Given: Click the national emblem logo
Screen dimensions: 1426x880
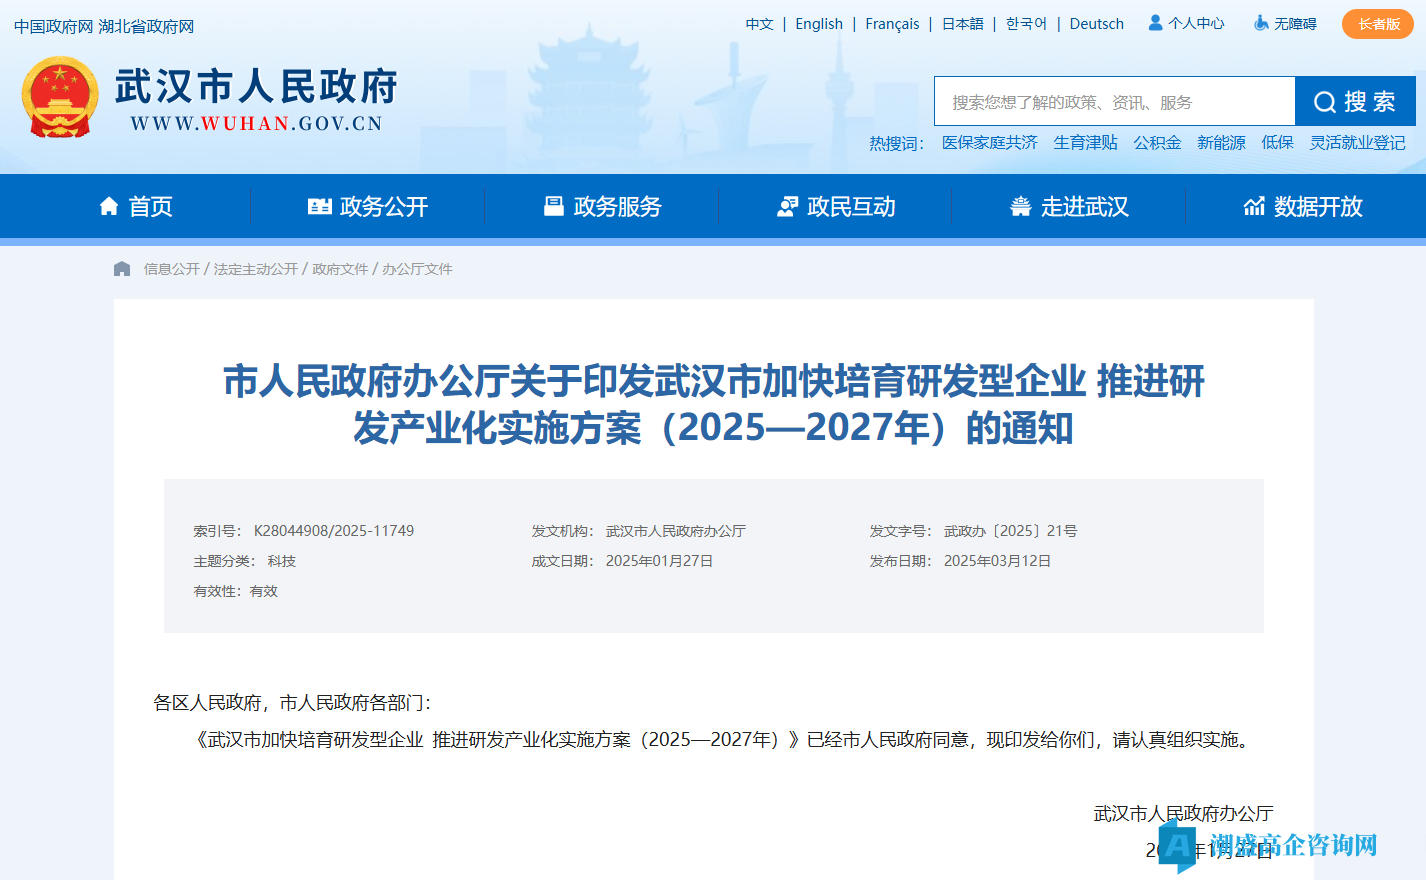Looking at the screenshot, I should [x=60, y=97].
